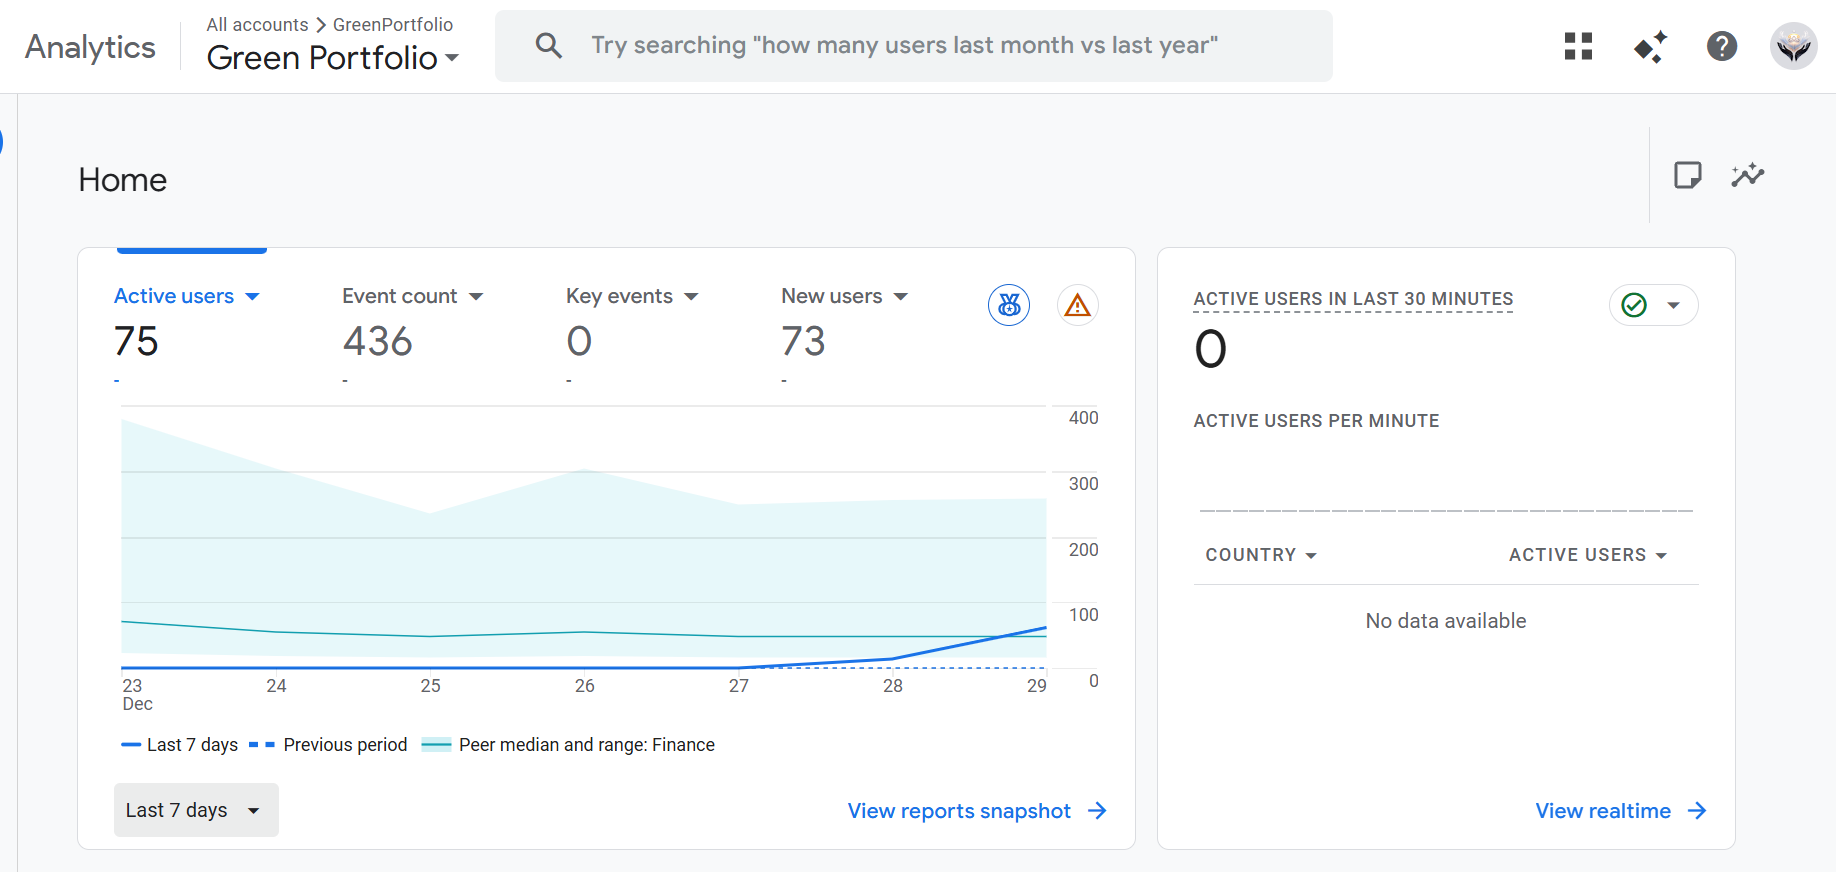Open the Insights trend line icon
This screenshot has height=872, width=1836.
pos(1747,175)
